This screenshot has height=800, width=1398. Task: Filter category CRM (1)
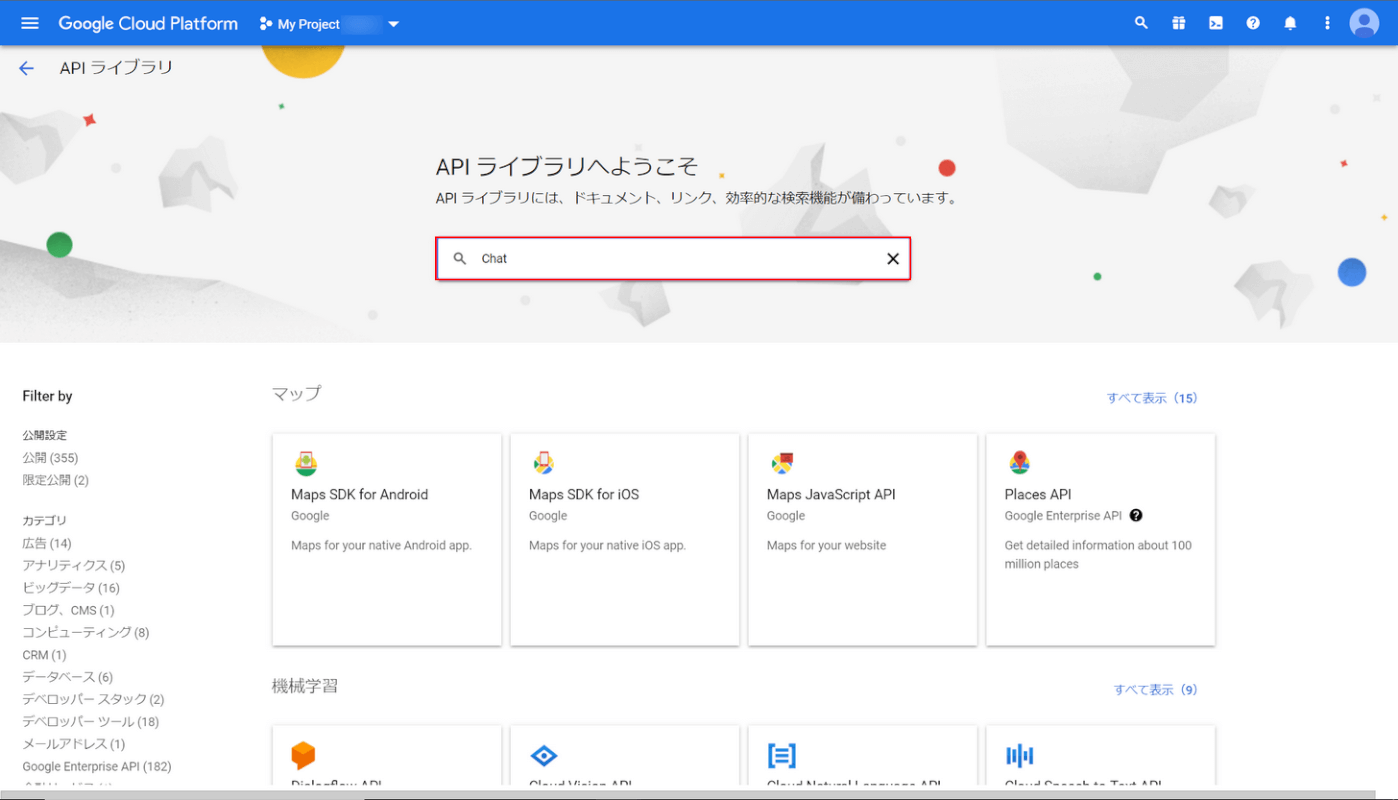coord(44,655)
